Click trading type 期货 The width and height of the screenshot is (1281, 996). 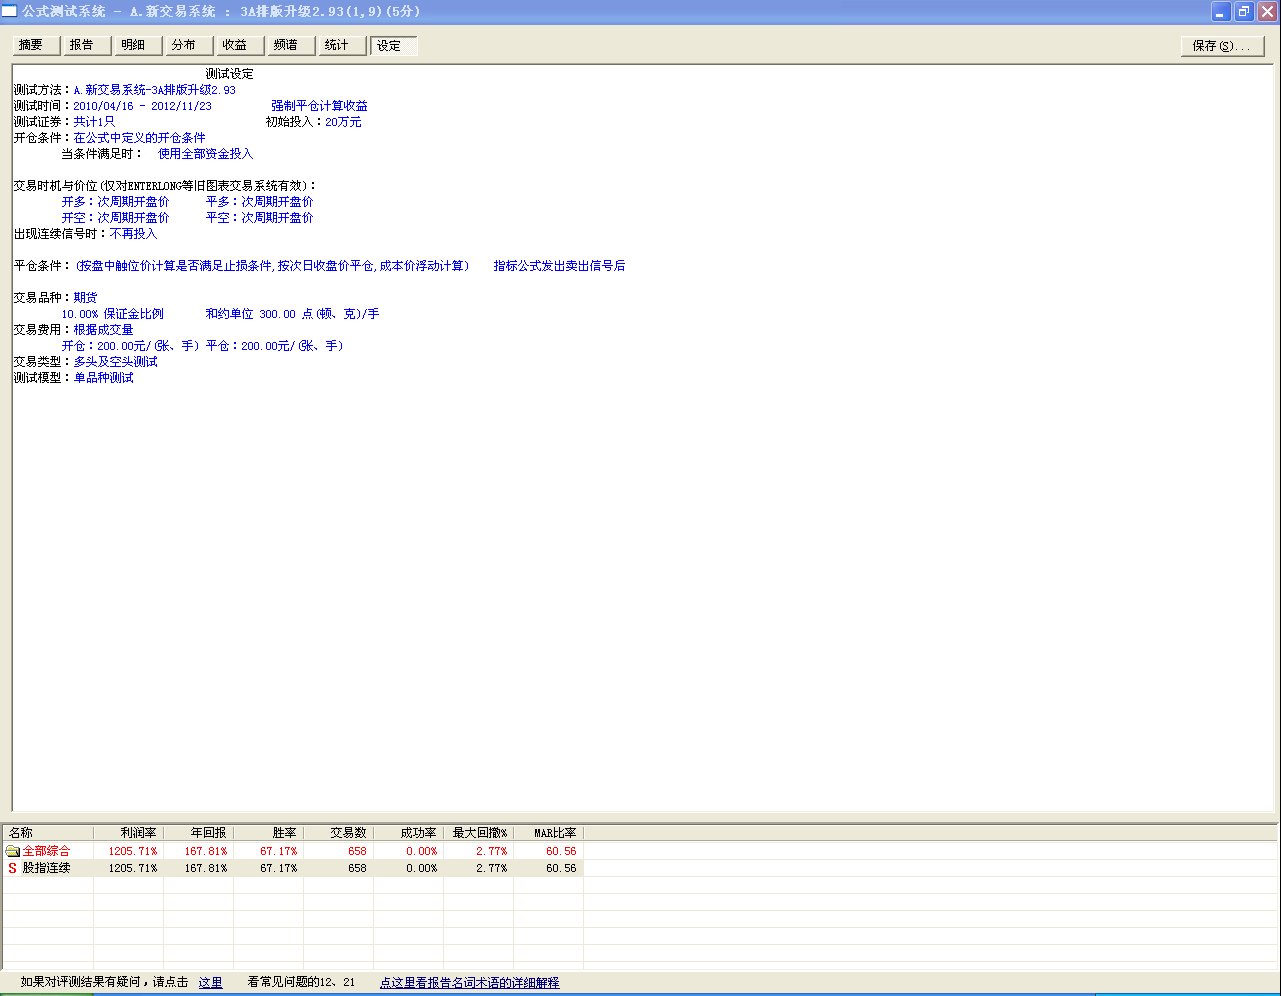click(x=85, y=298)
